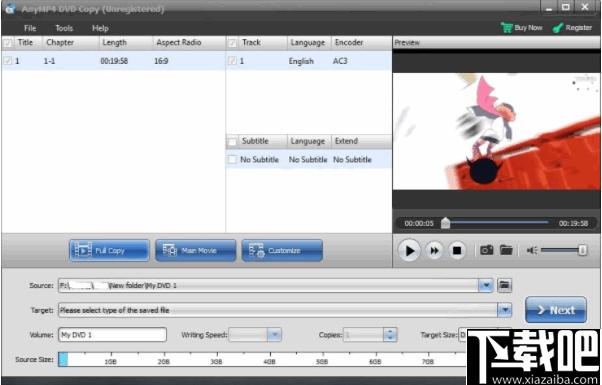Click the Chapter column header

click(60, 43)
